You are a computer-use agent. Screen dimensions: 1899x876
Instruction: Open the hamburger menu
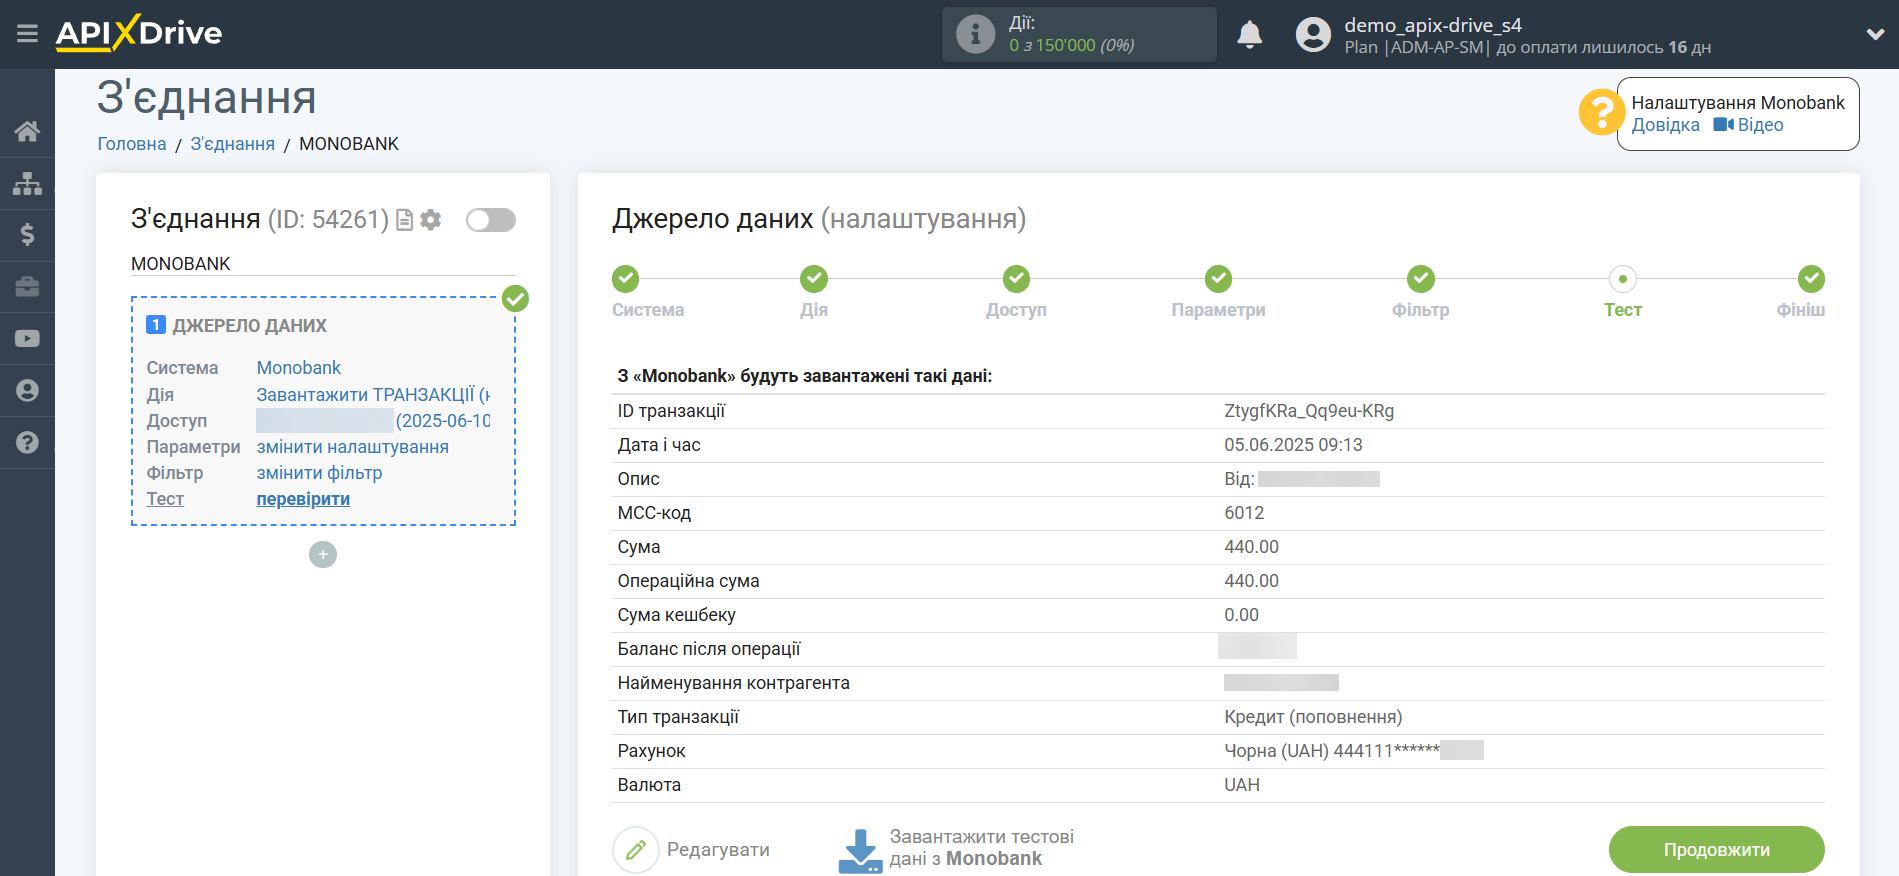[27, 34]
